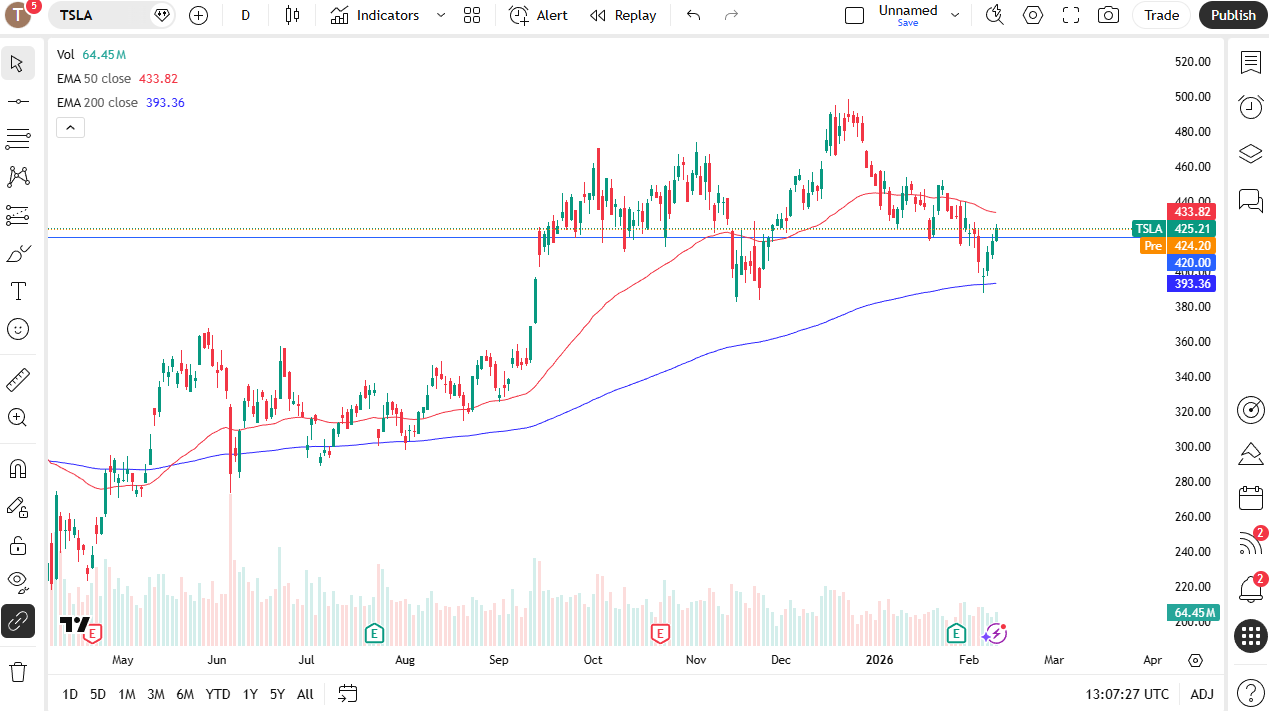Open candlestick chart style selector
This screenshot has width=1269, height=711.
292,15
